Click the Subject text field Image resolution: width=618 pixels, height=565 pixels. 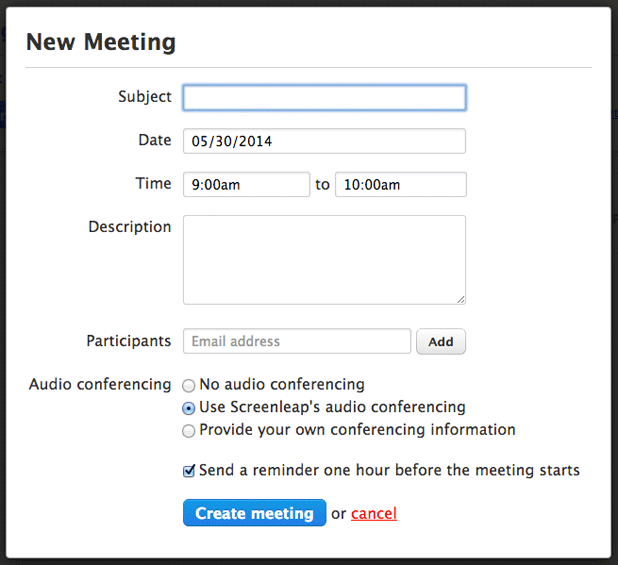click(324, 97)
